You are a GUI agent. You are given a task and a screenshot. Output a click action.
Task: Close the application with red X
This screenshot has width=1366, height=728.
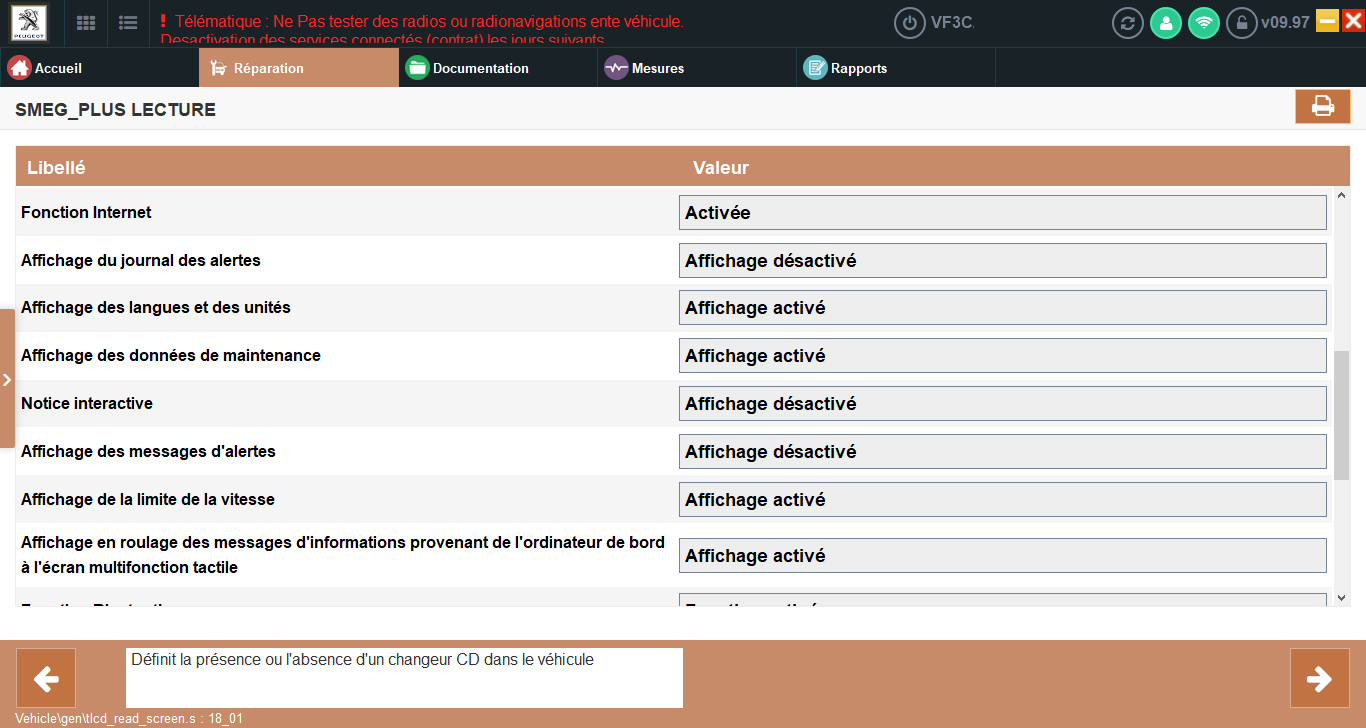1353,21
